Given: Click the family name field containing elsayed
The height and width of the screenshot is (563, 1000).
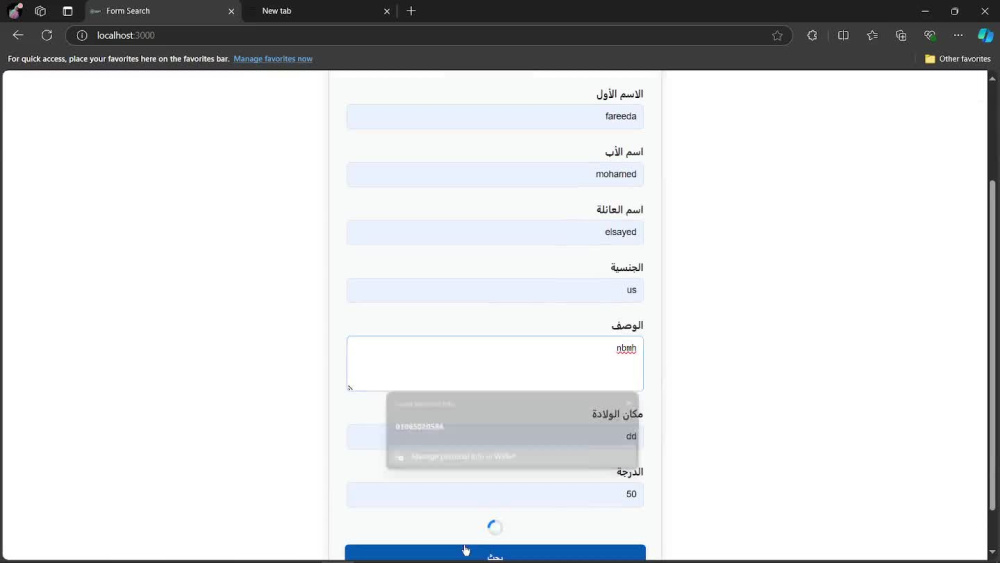Looking at the screenshot, I should tap(495, 232).
